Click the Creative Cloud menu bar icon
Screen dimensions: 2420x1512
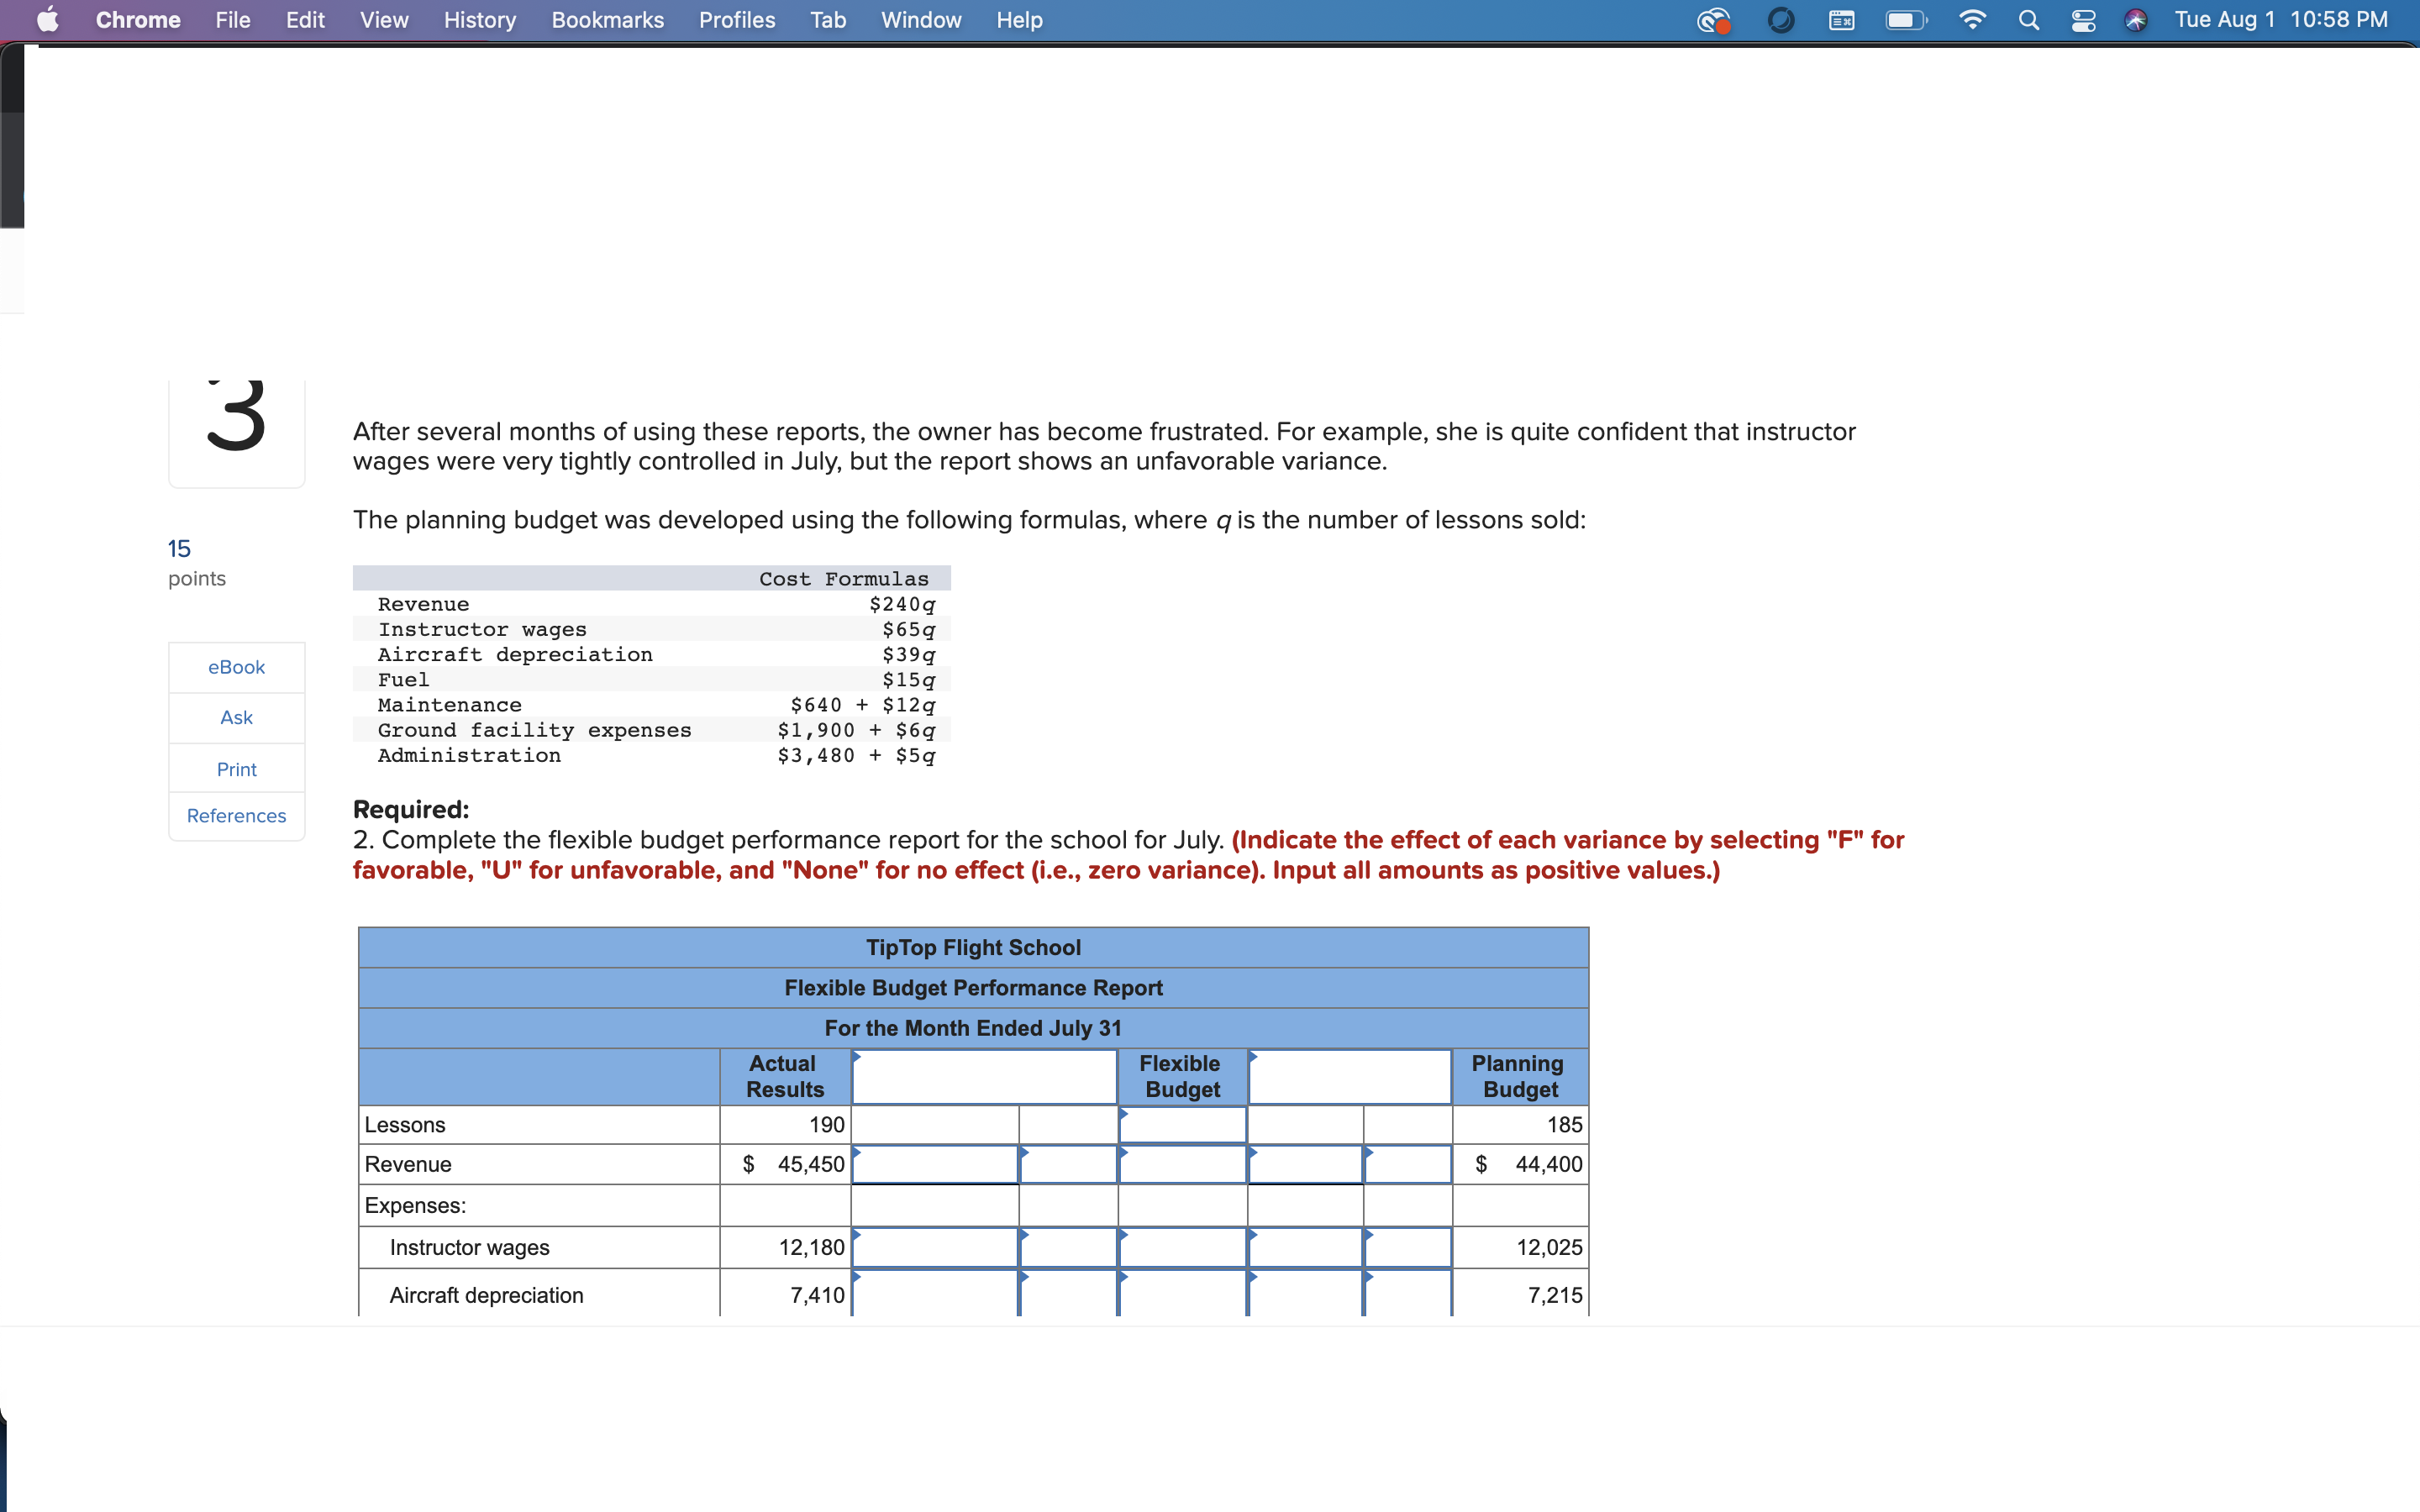pyautogui.click(x=1714, y=20)
